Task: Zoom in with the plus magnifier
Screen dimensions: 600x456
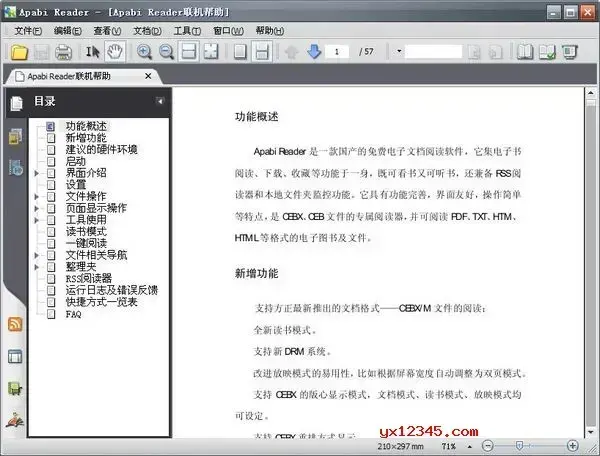Action: point(144,52)
